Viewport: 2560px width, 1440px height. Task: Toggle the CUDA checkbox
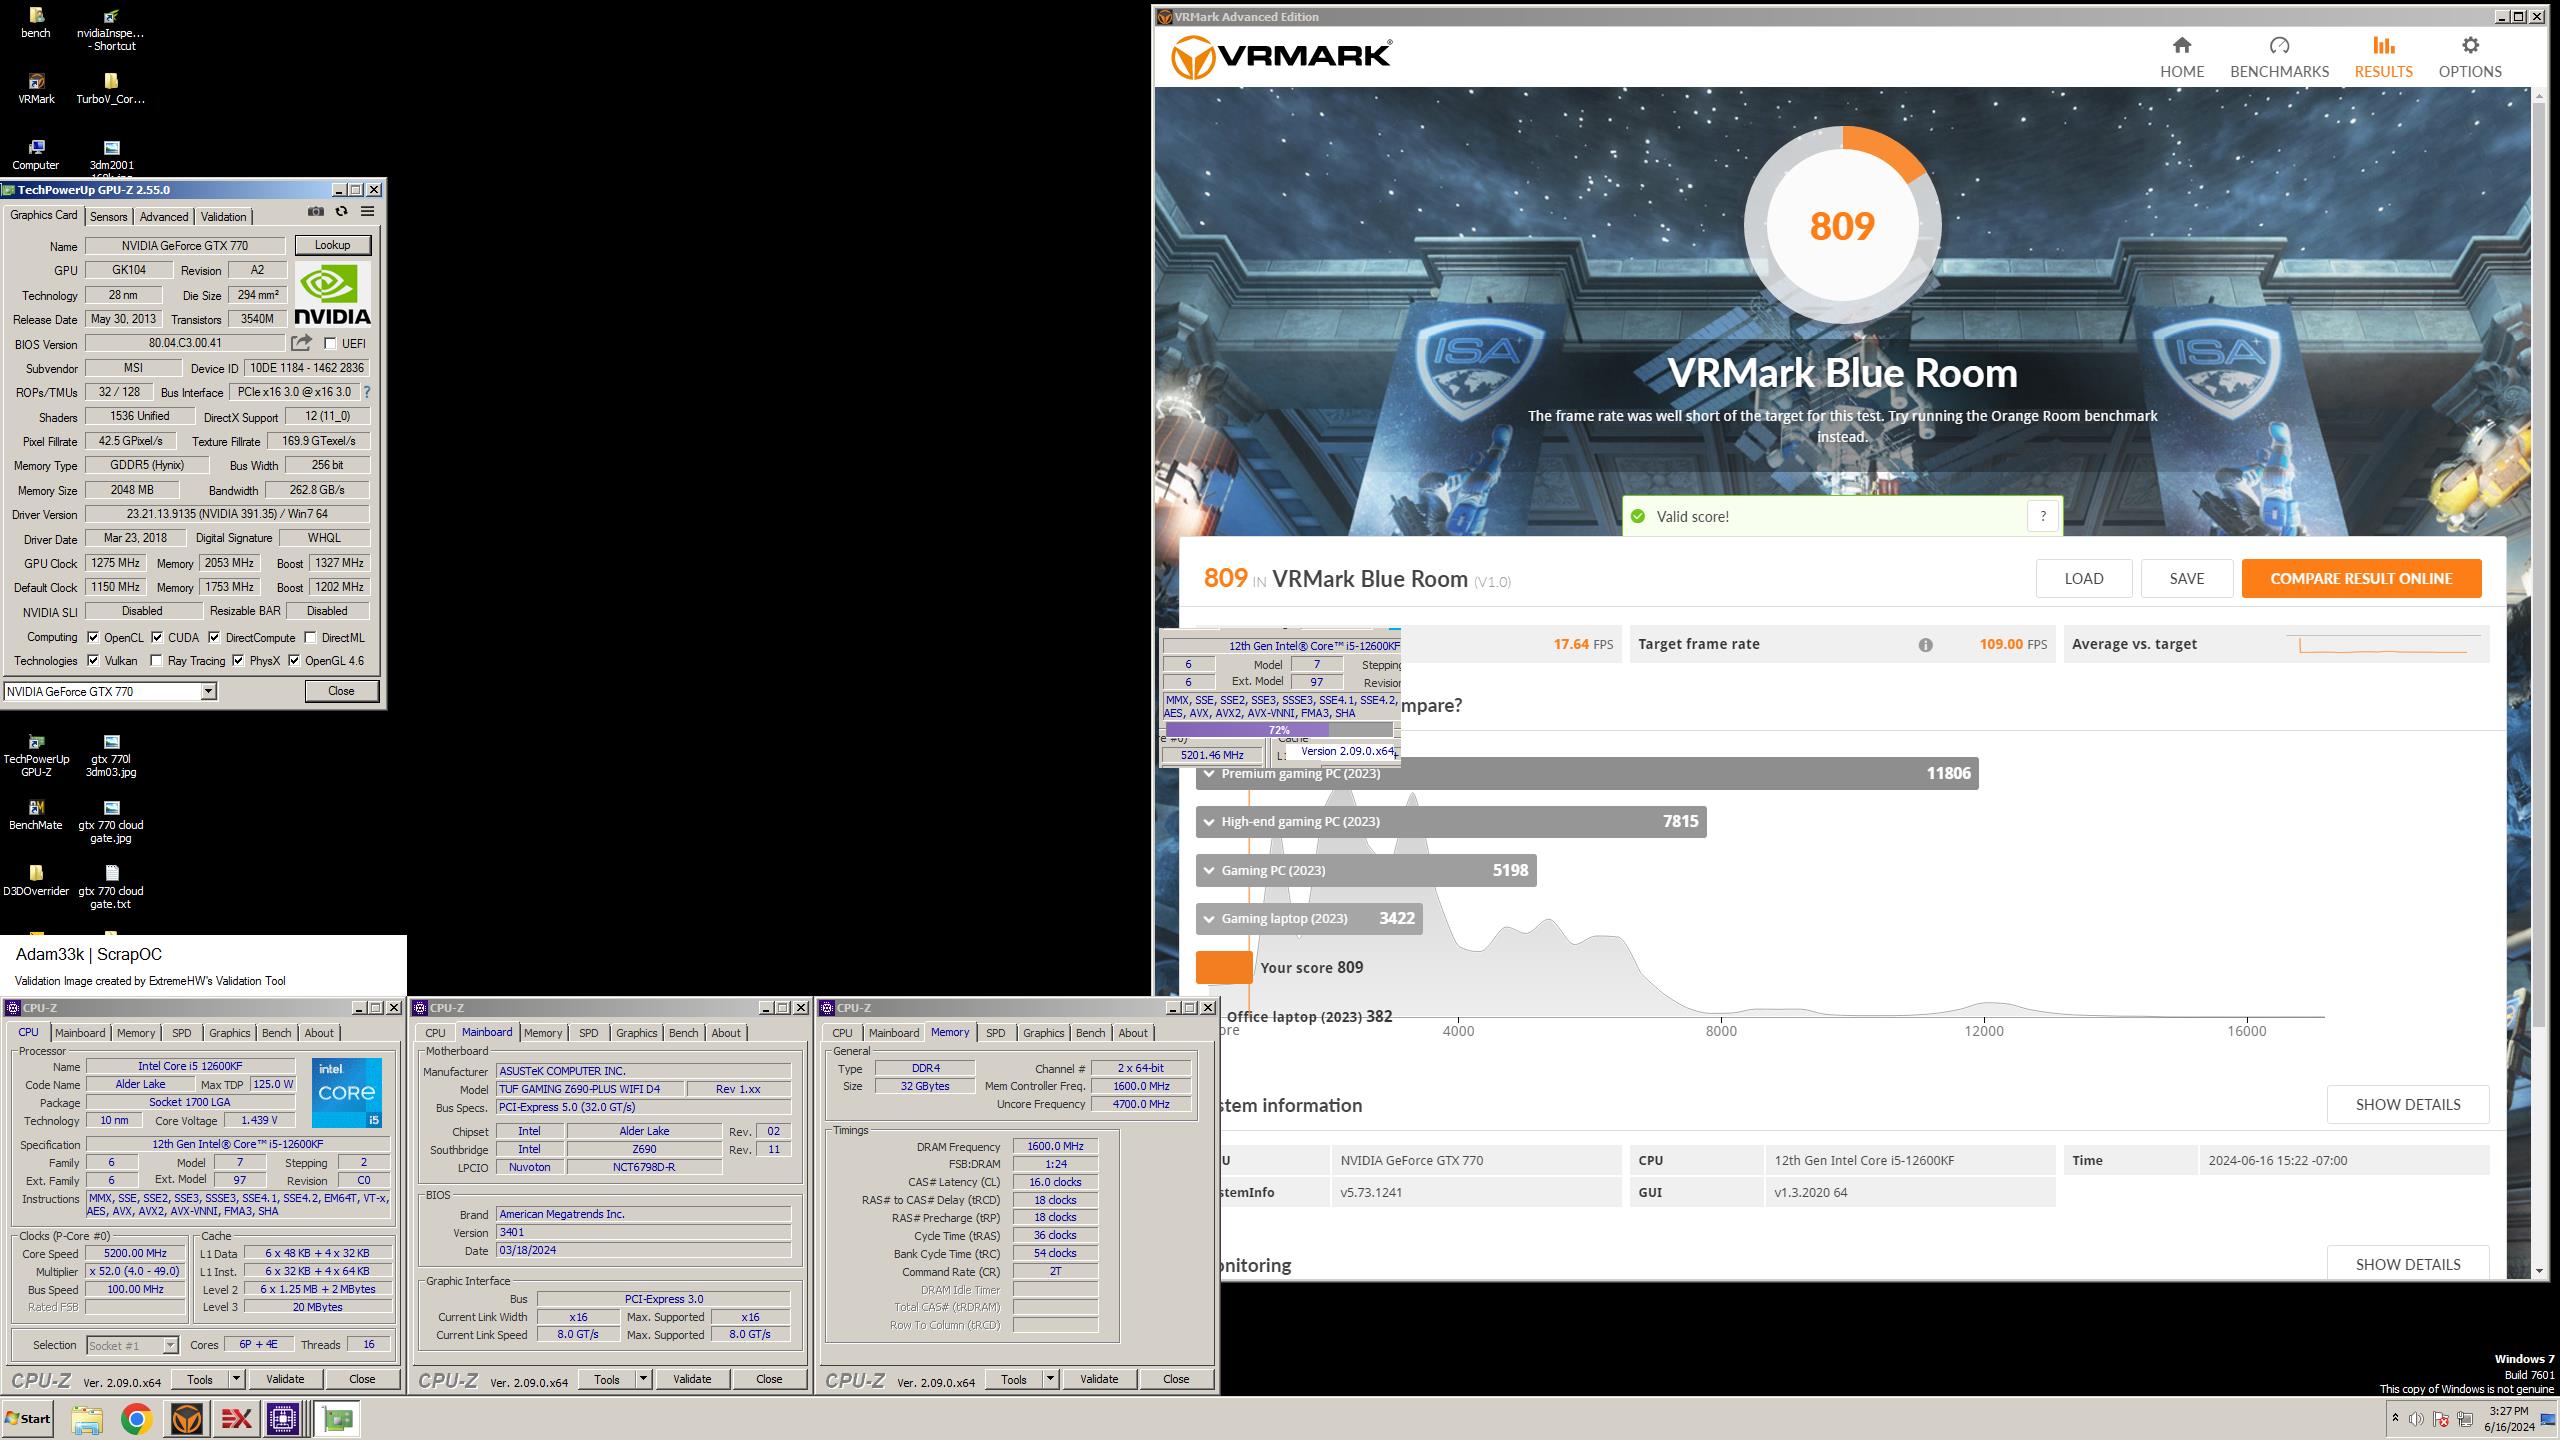pyautogui.click(x=157, y=637)
